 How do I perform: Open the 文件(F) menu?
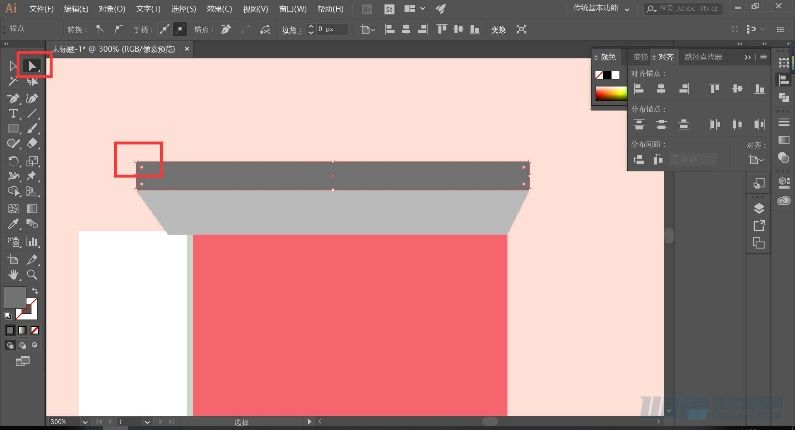point(41,8)
